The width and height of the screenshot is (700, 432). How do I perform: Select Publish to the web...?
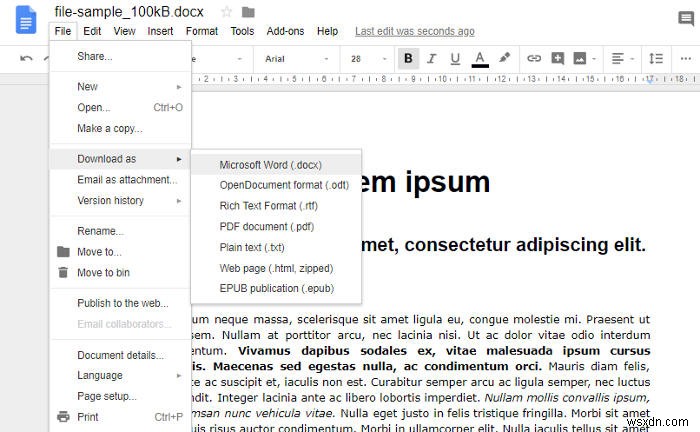pyautogui.click(x=120, y=303)
